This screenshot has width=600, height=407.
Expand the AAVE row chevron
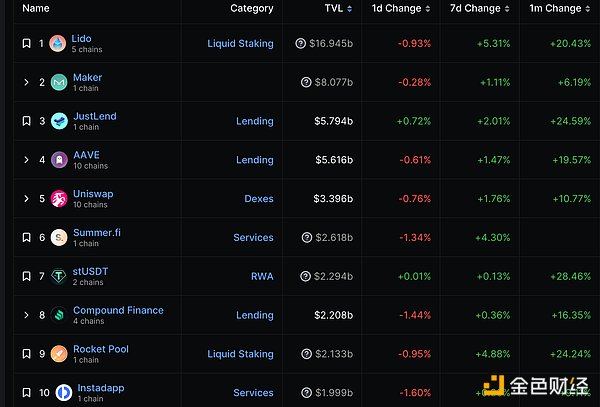pyautogui.click(x=26, y=160)
